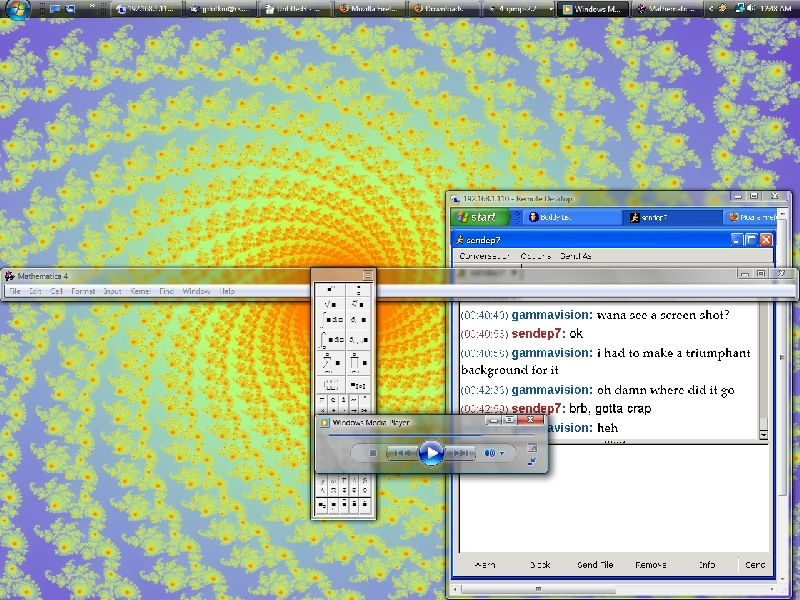Open the File menu in Mathematica
This screenshot has height=600, width=800.
[15, 291]
